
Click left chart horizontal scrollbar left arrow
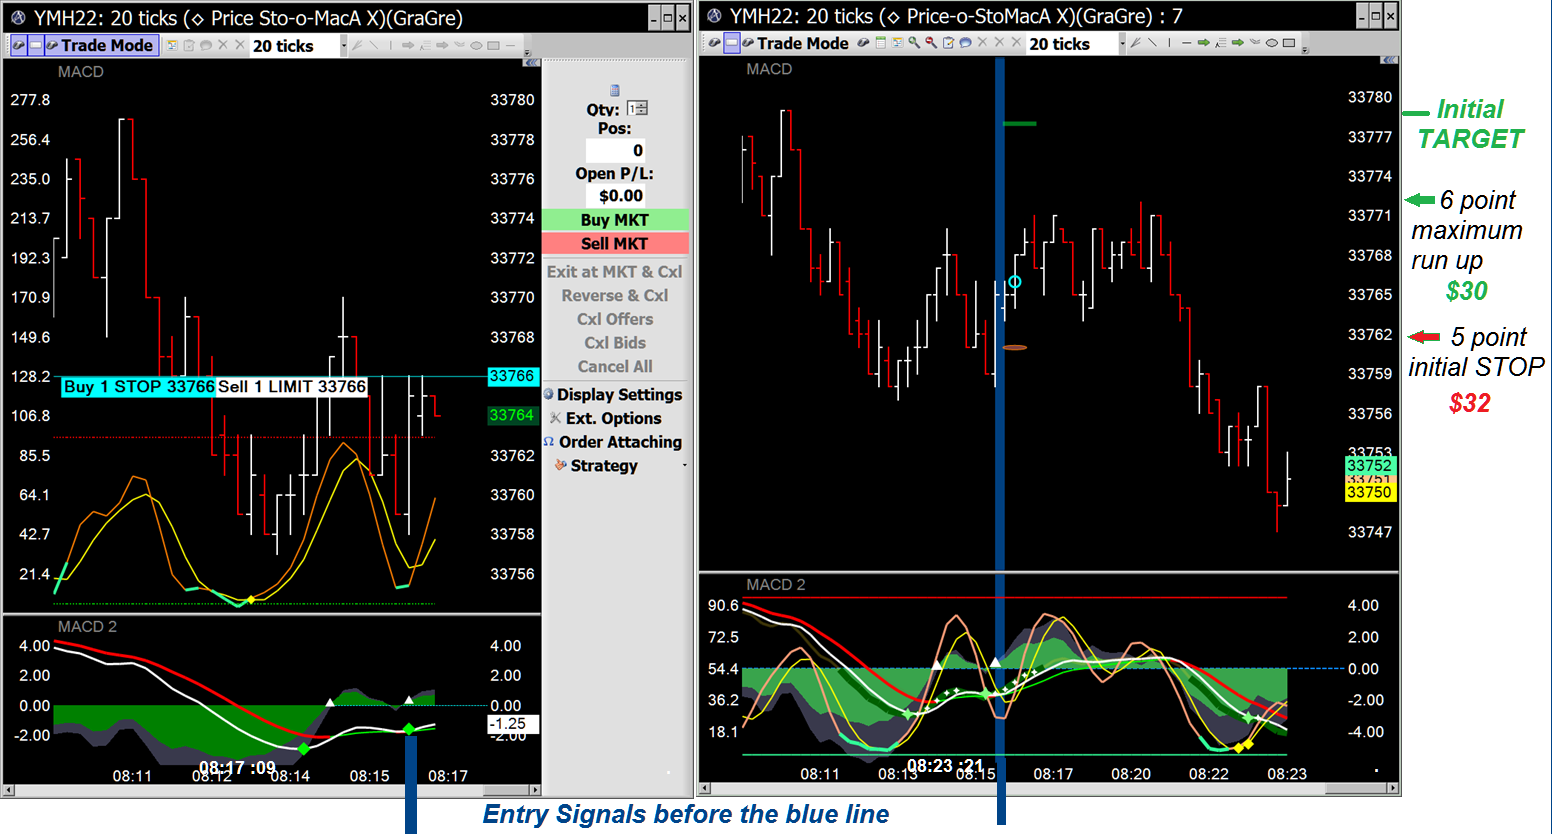click(x=8, y=790)
